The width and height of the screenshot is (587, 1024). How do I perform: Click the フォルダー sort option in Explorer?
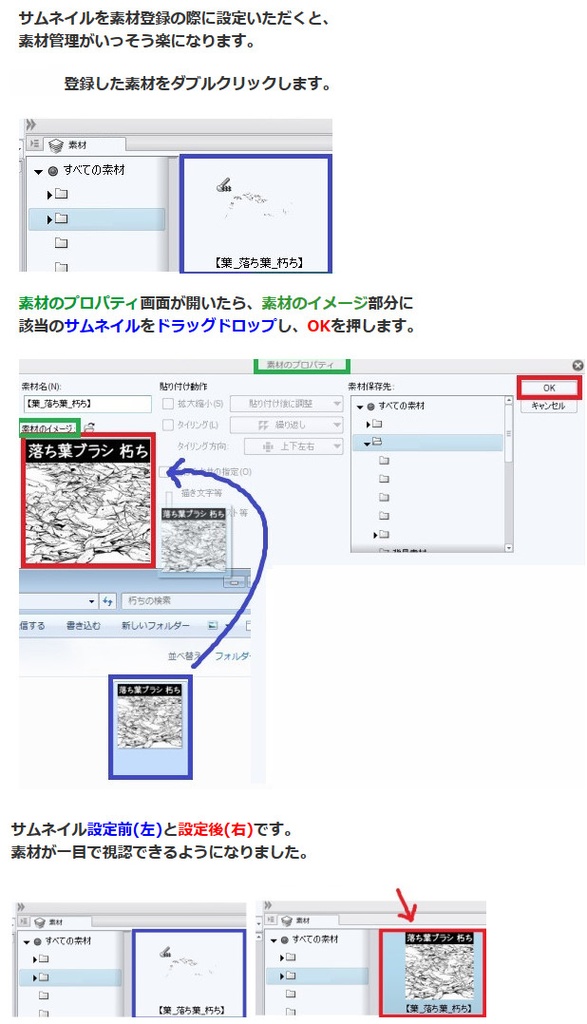point(232,656)
